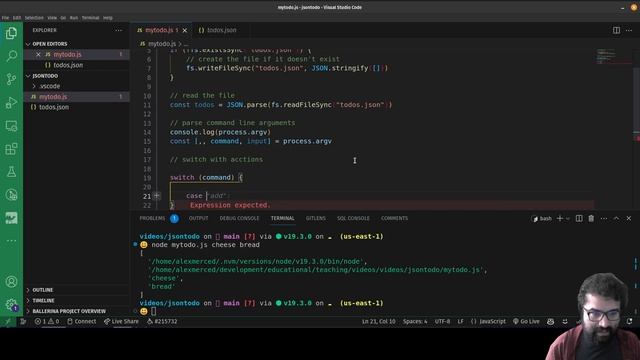Open terminal panel more actions ellipsis
This screenshot has width=640, height=360.
[x=604, y=218]
